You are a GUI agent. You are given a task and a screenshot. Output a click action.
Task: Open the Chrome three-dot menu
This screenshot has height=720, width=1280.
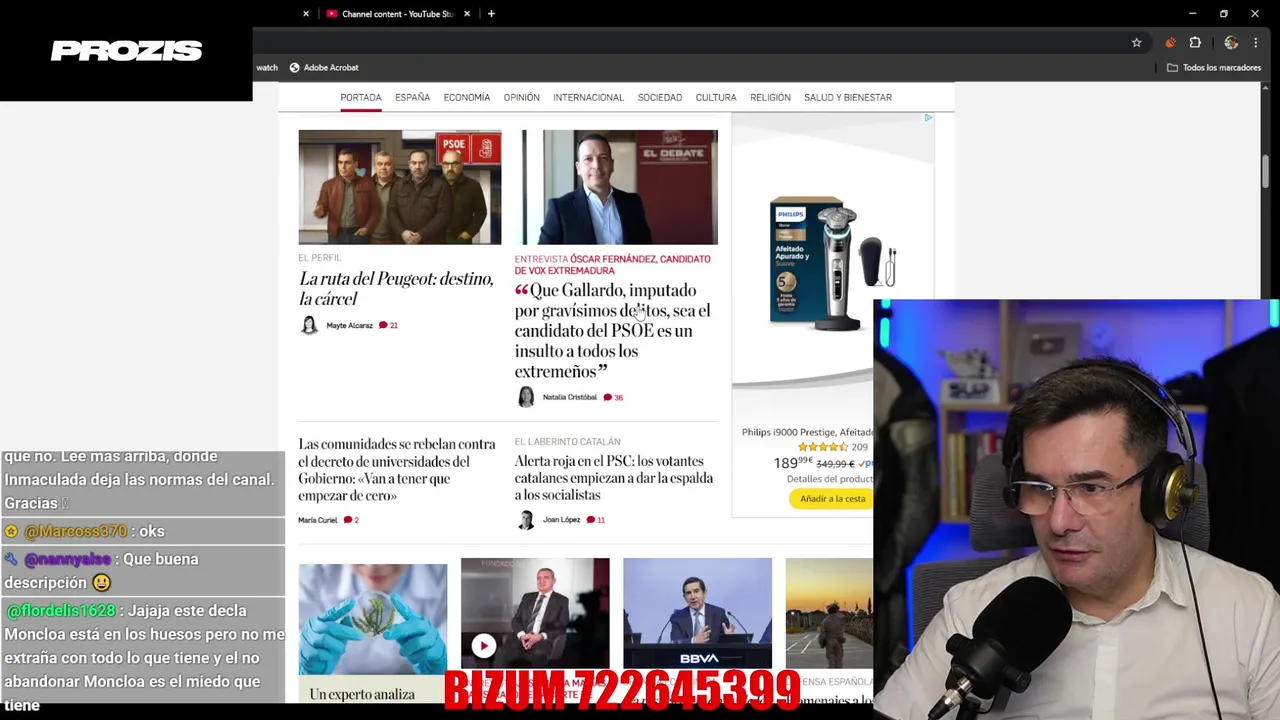[1255, 43]
